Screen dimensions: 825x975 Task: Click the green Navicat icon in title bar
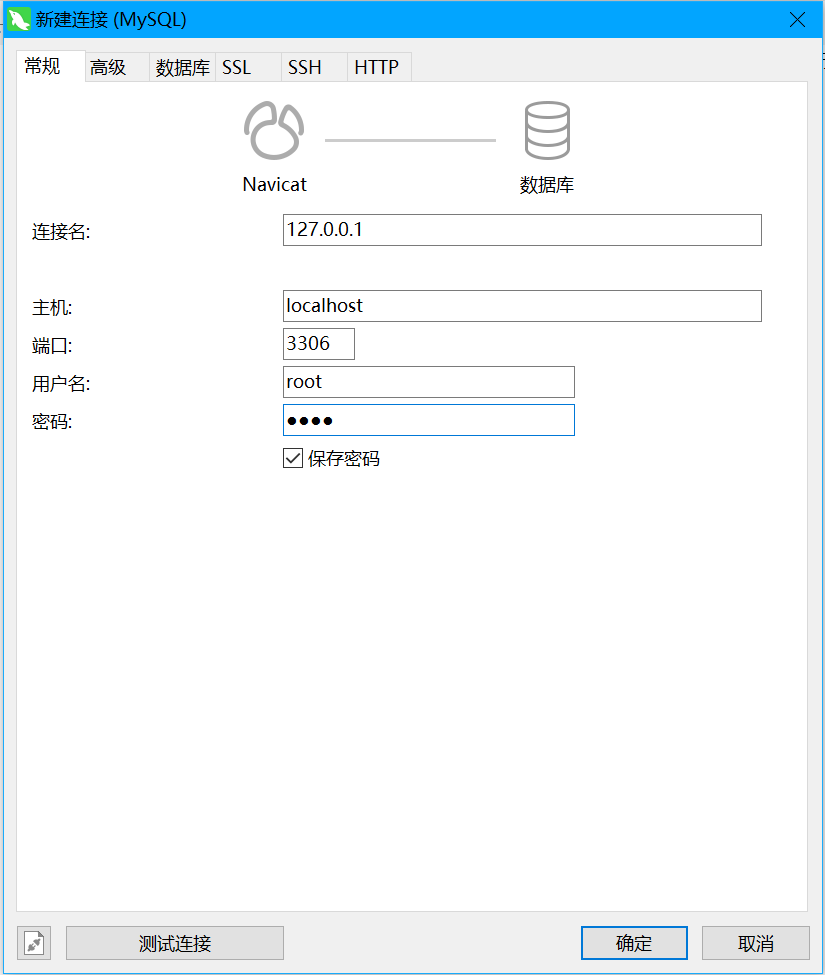[19, 19]
